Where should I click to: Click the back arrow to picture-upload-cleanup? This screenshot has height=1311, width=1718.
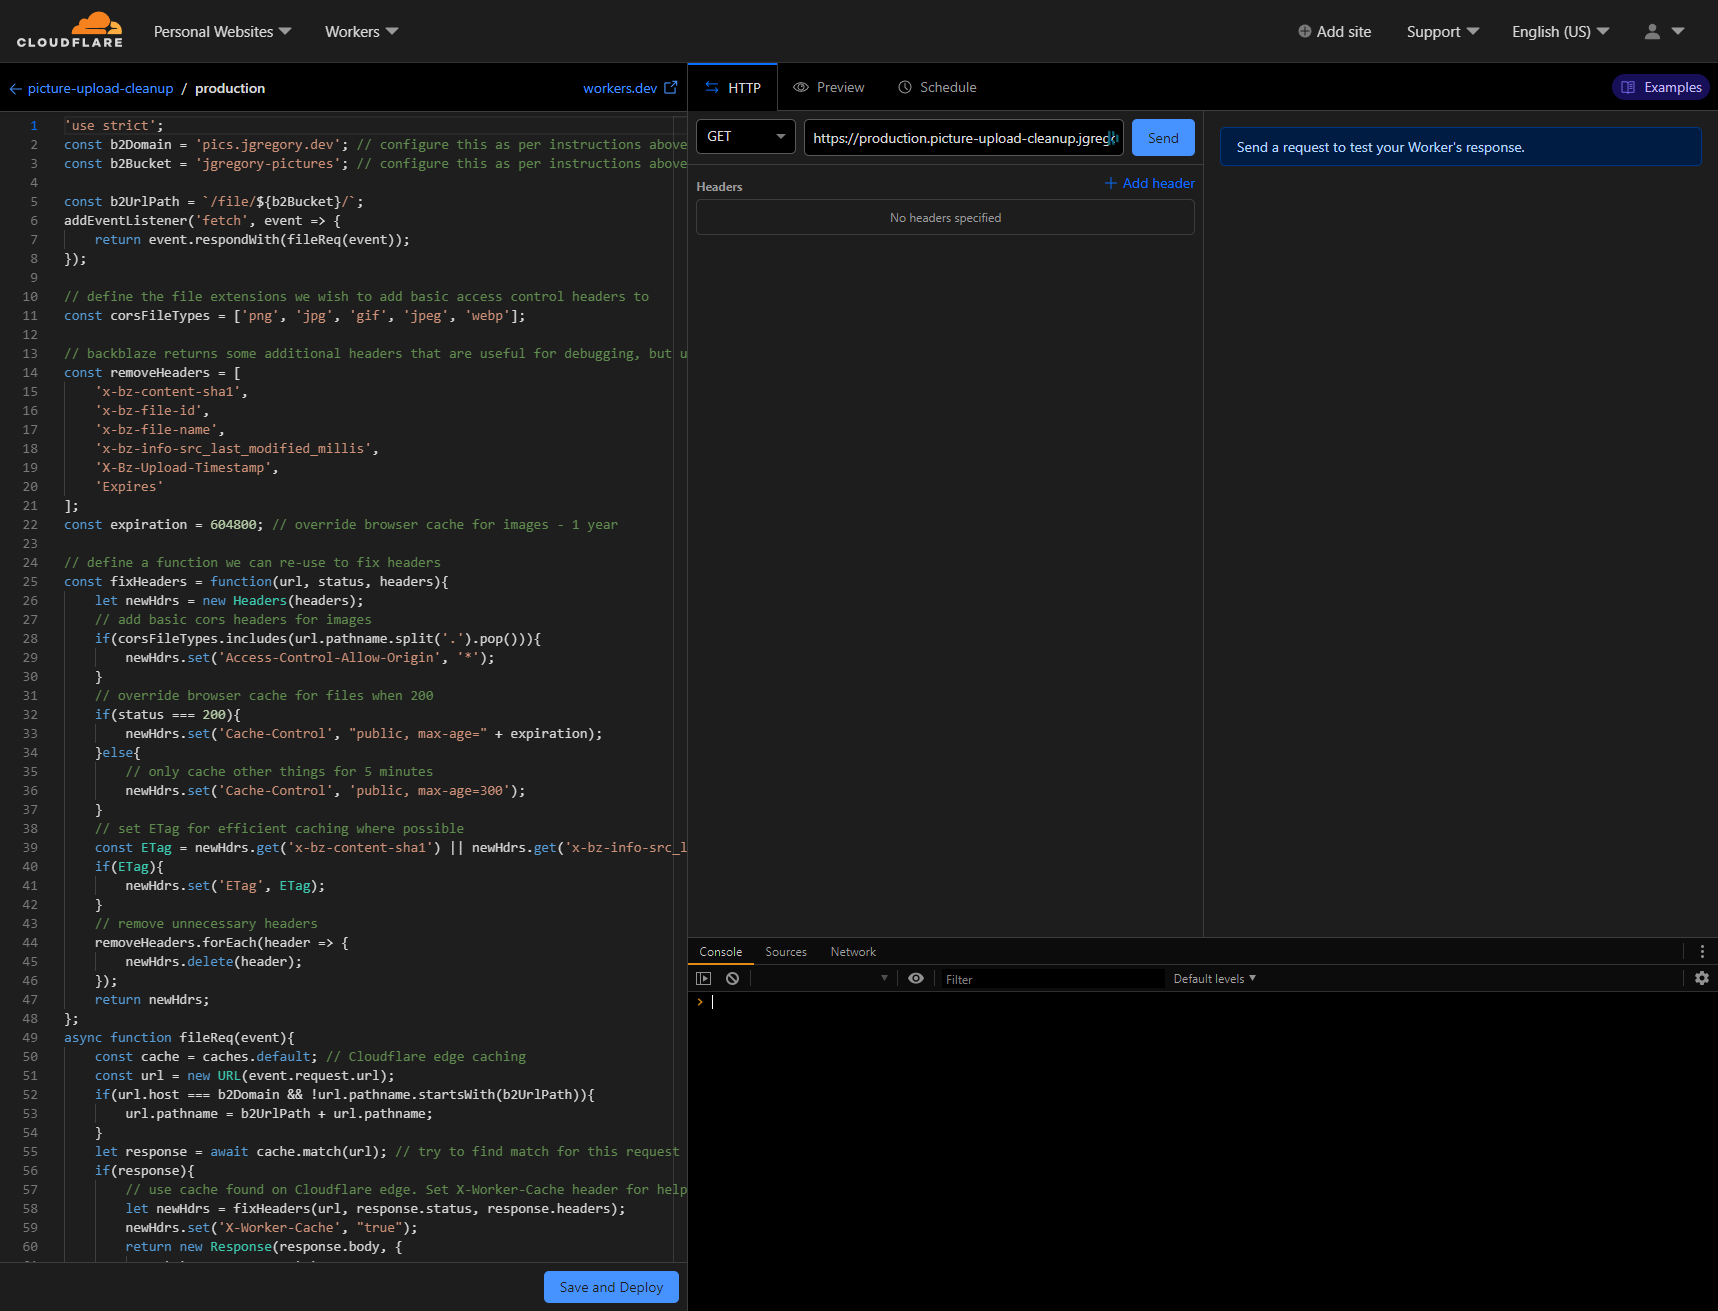click(x=15, y=89)
